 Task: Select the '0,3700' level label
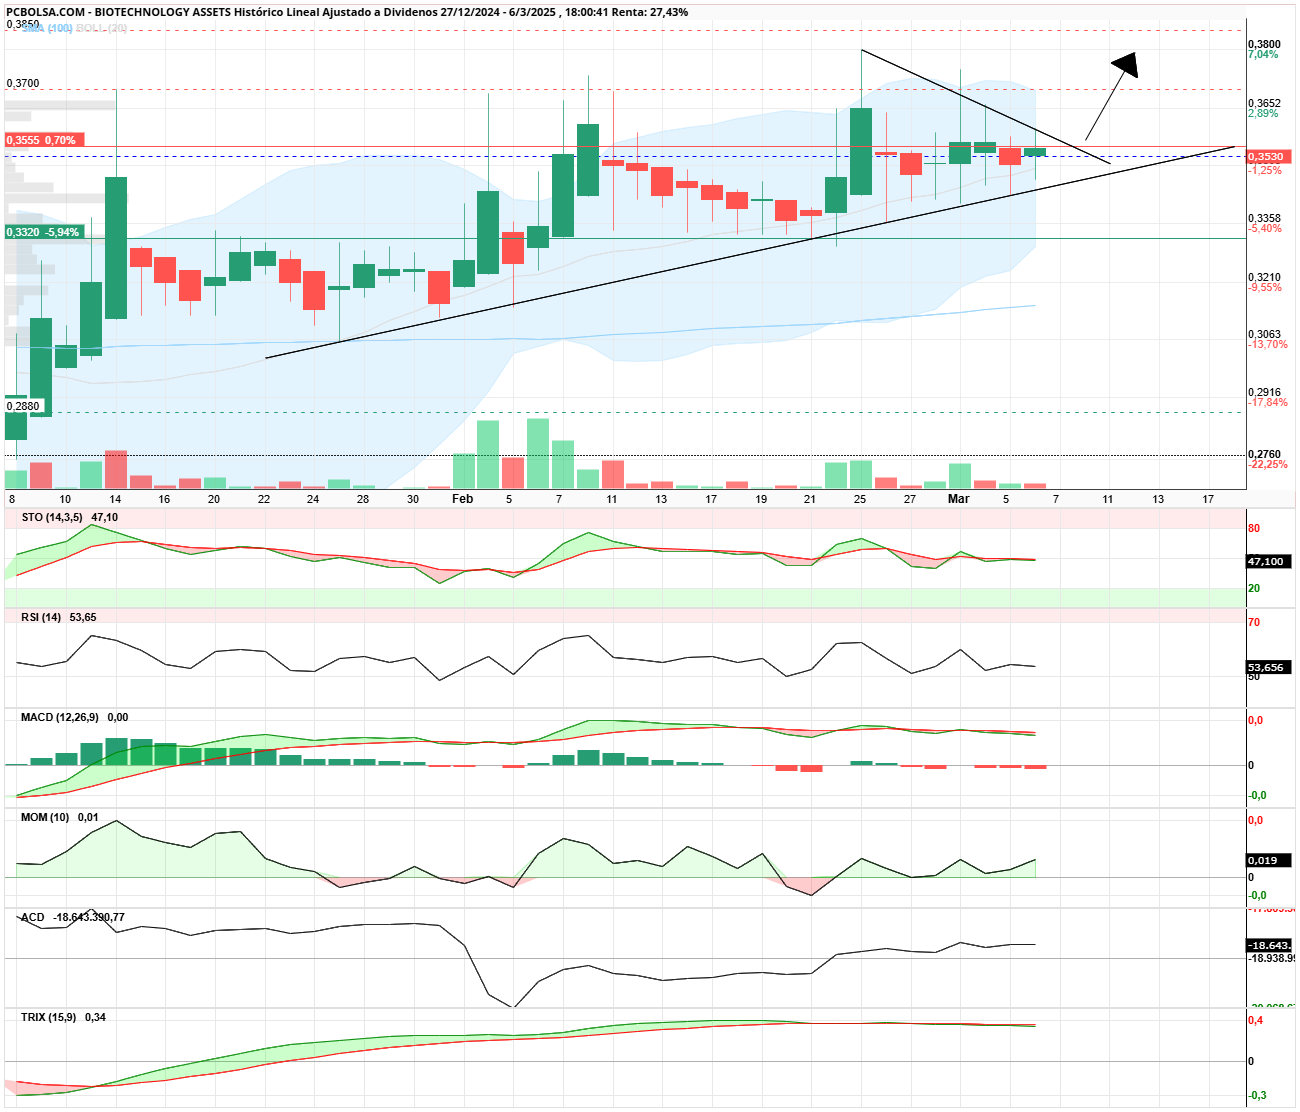tap(23, 83)
